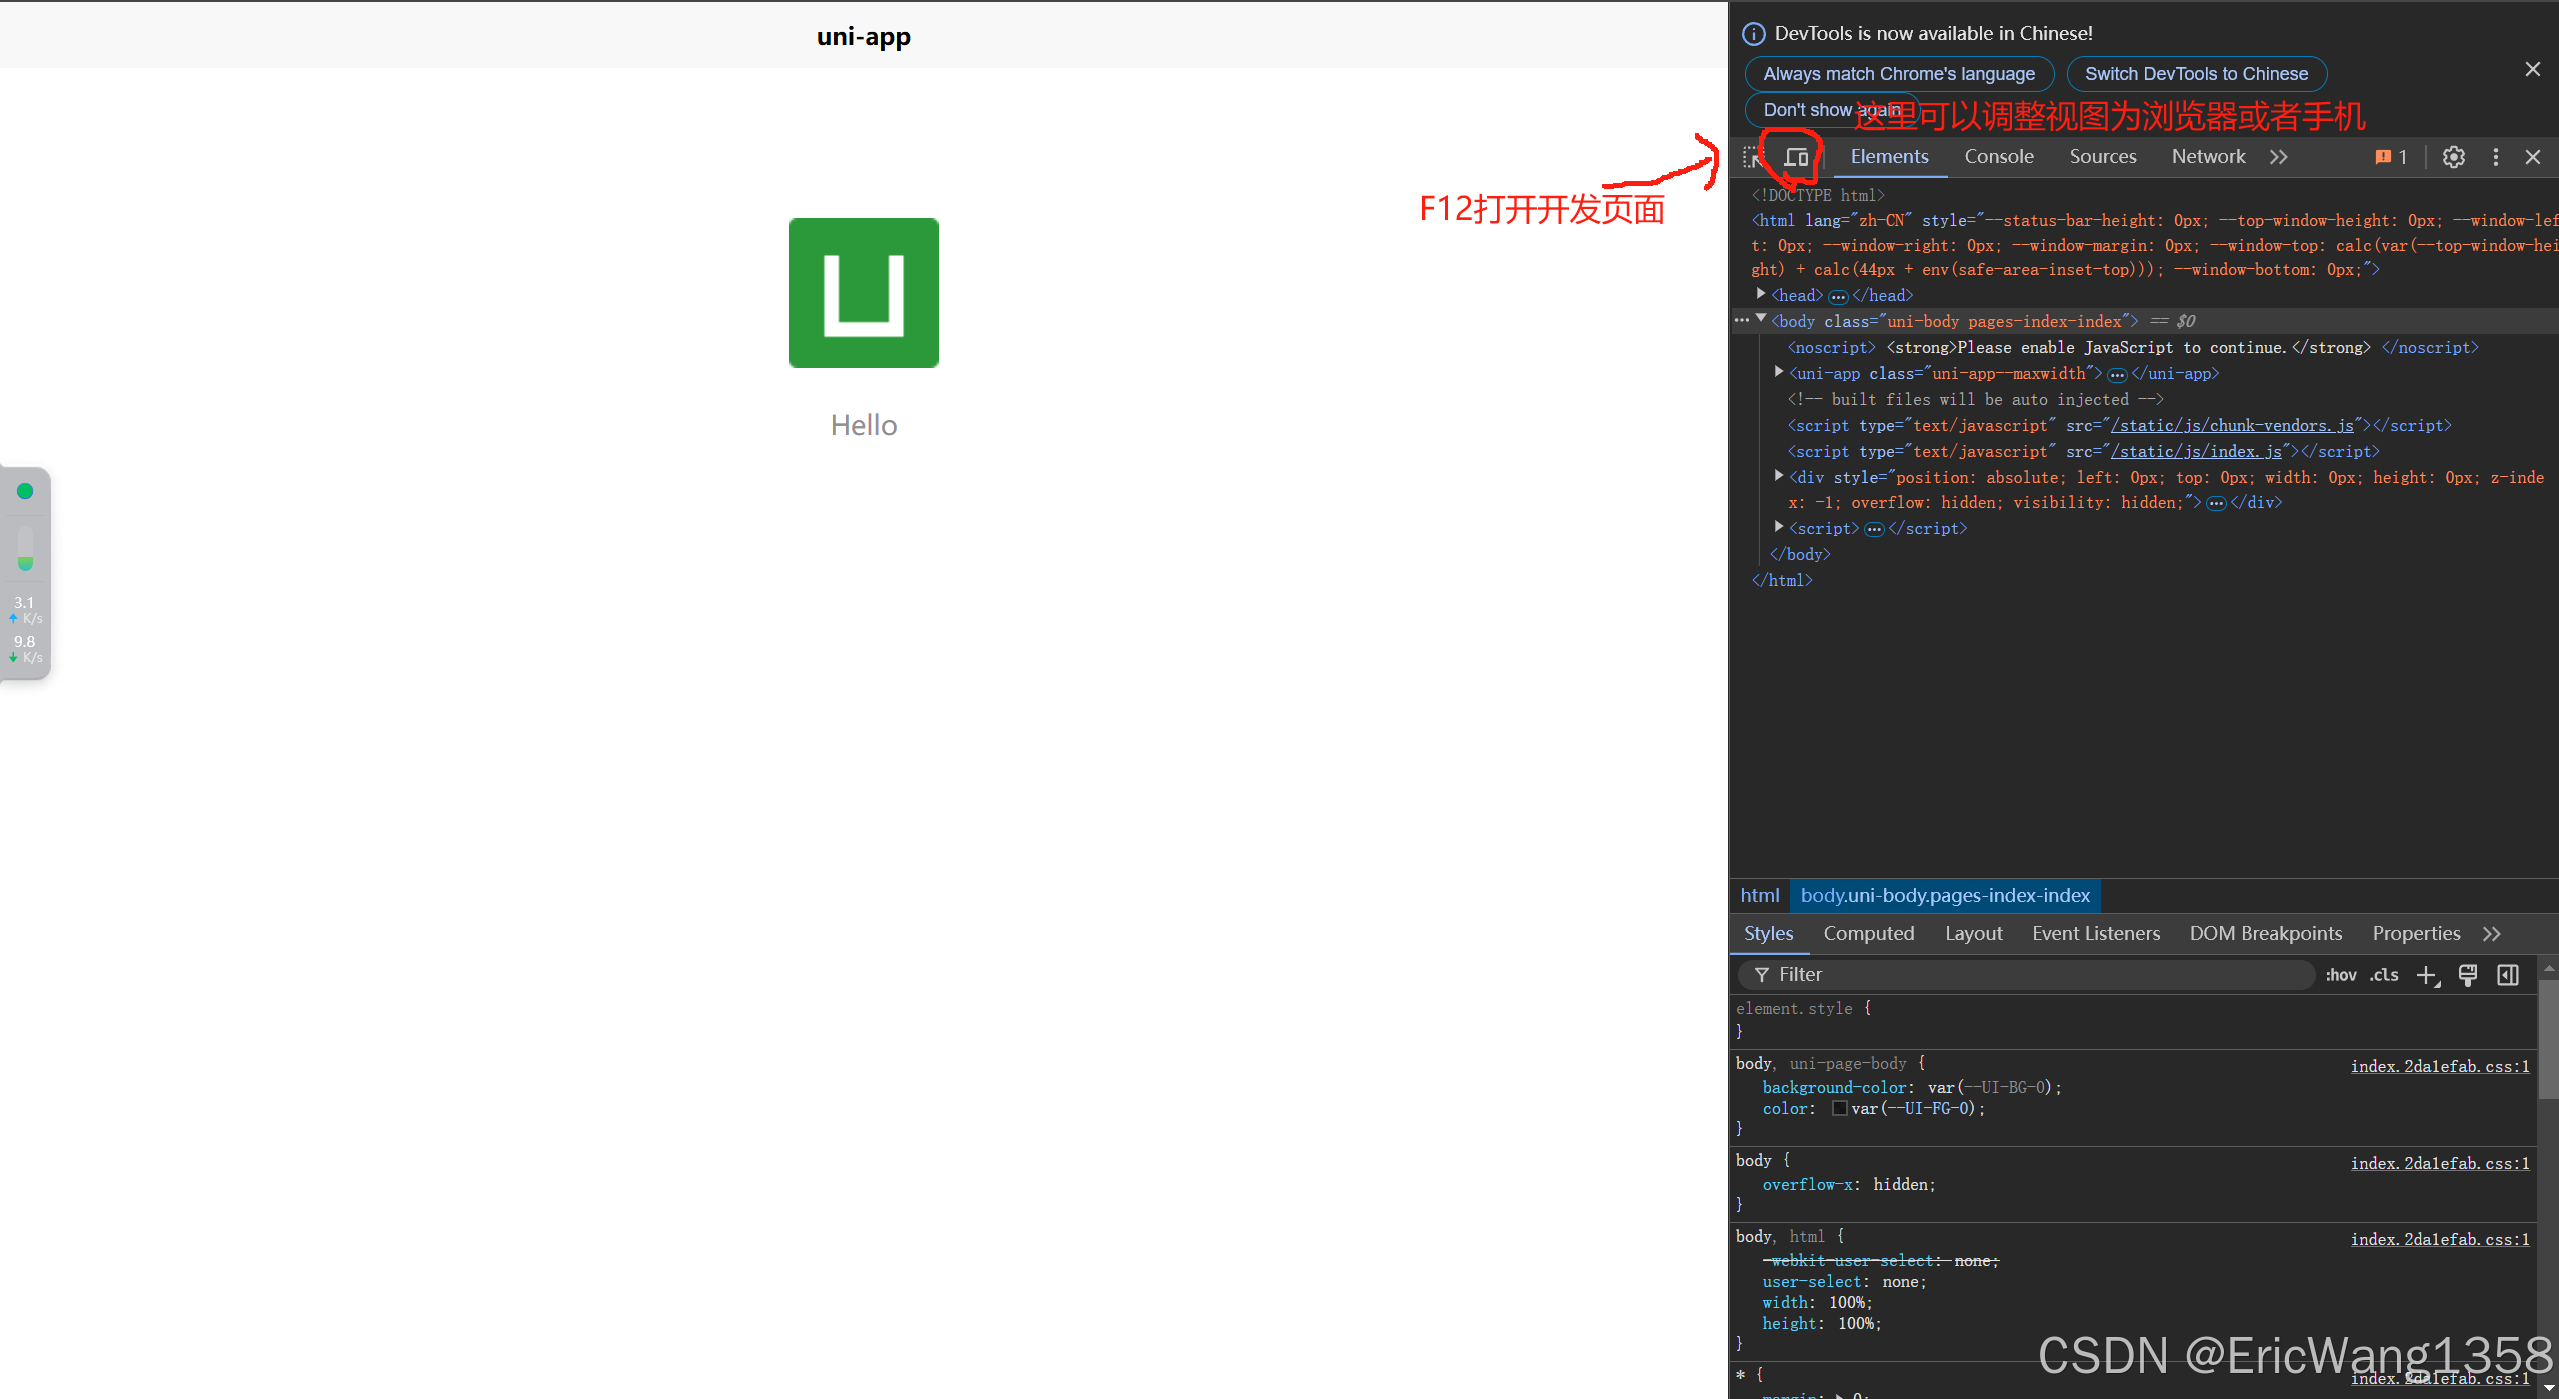Screen dimensions: 2559x1399
Task: Click the issues counter icon showing 1
Action: click(2388, 156)
